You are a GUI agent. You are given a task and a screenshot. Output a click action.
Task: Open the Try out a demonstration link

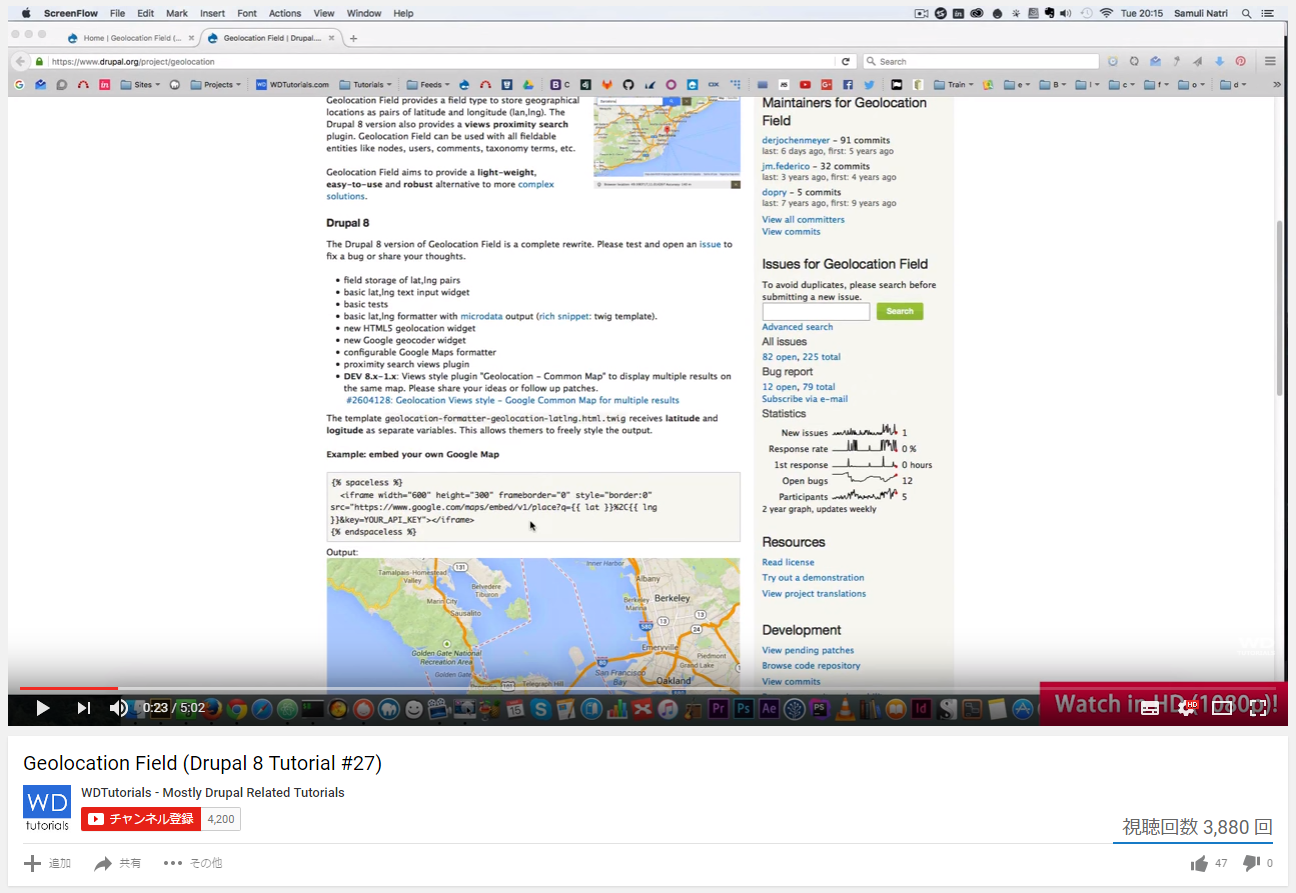point(813,578)
